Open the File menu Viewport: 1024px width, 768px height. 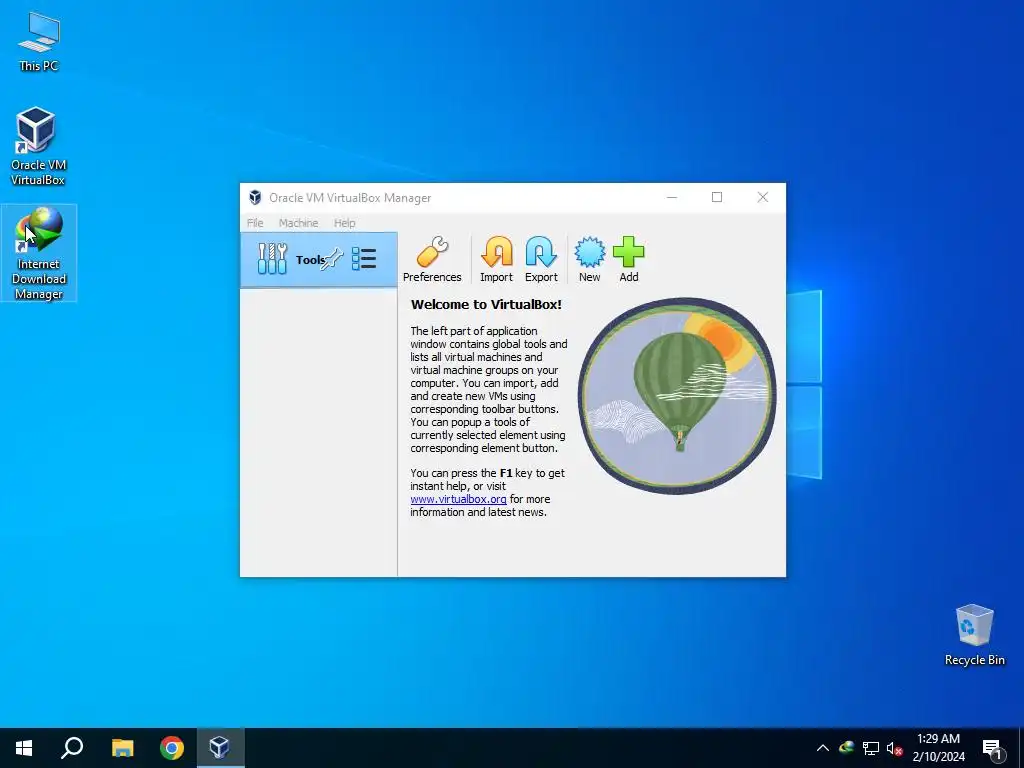coord(255,223)
